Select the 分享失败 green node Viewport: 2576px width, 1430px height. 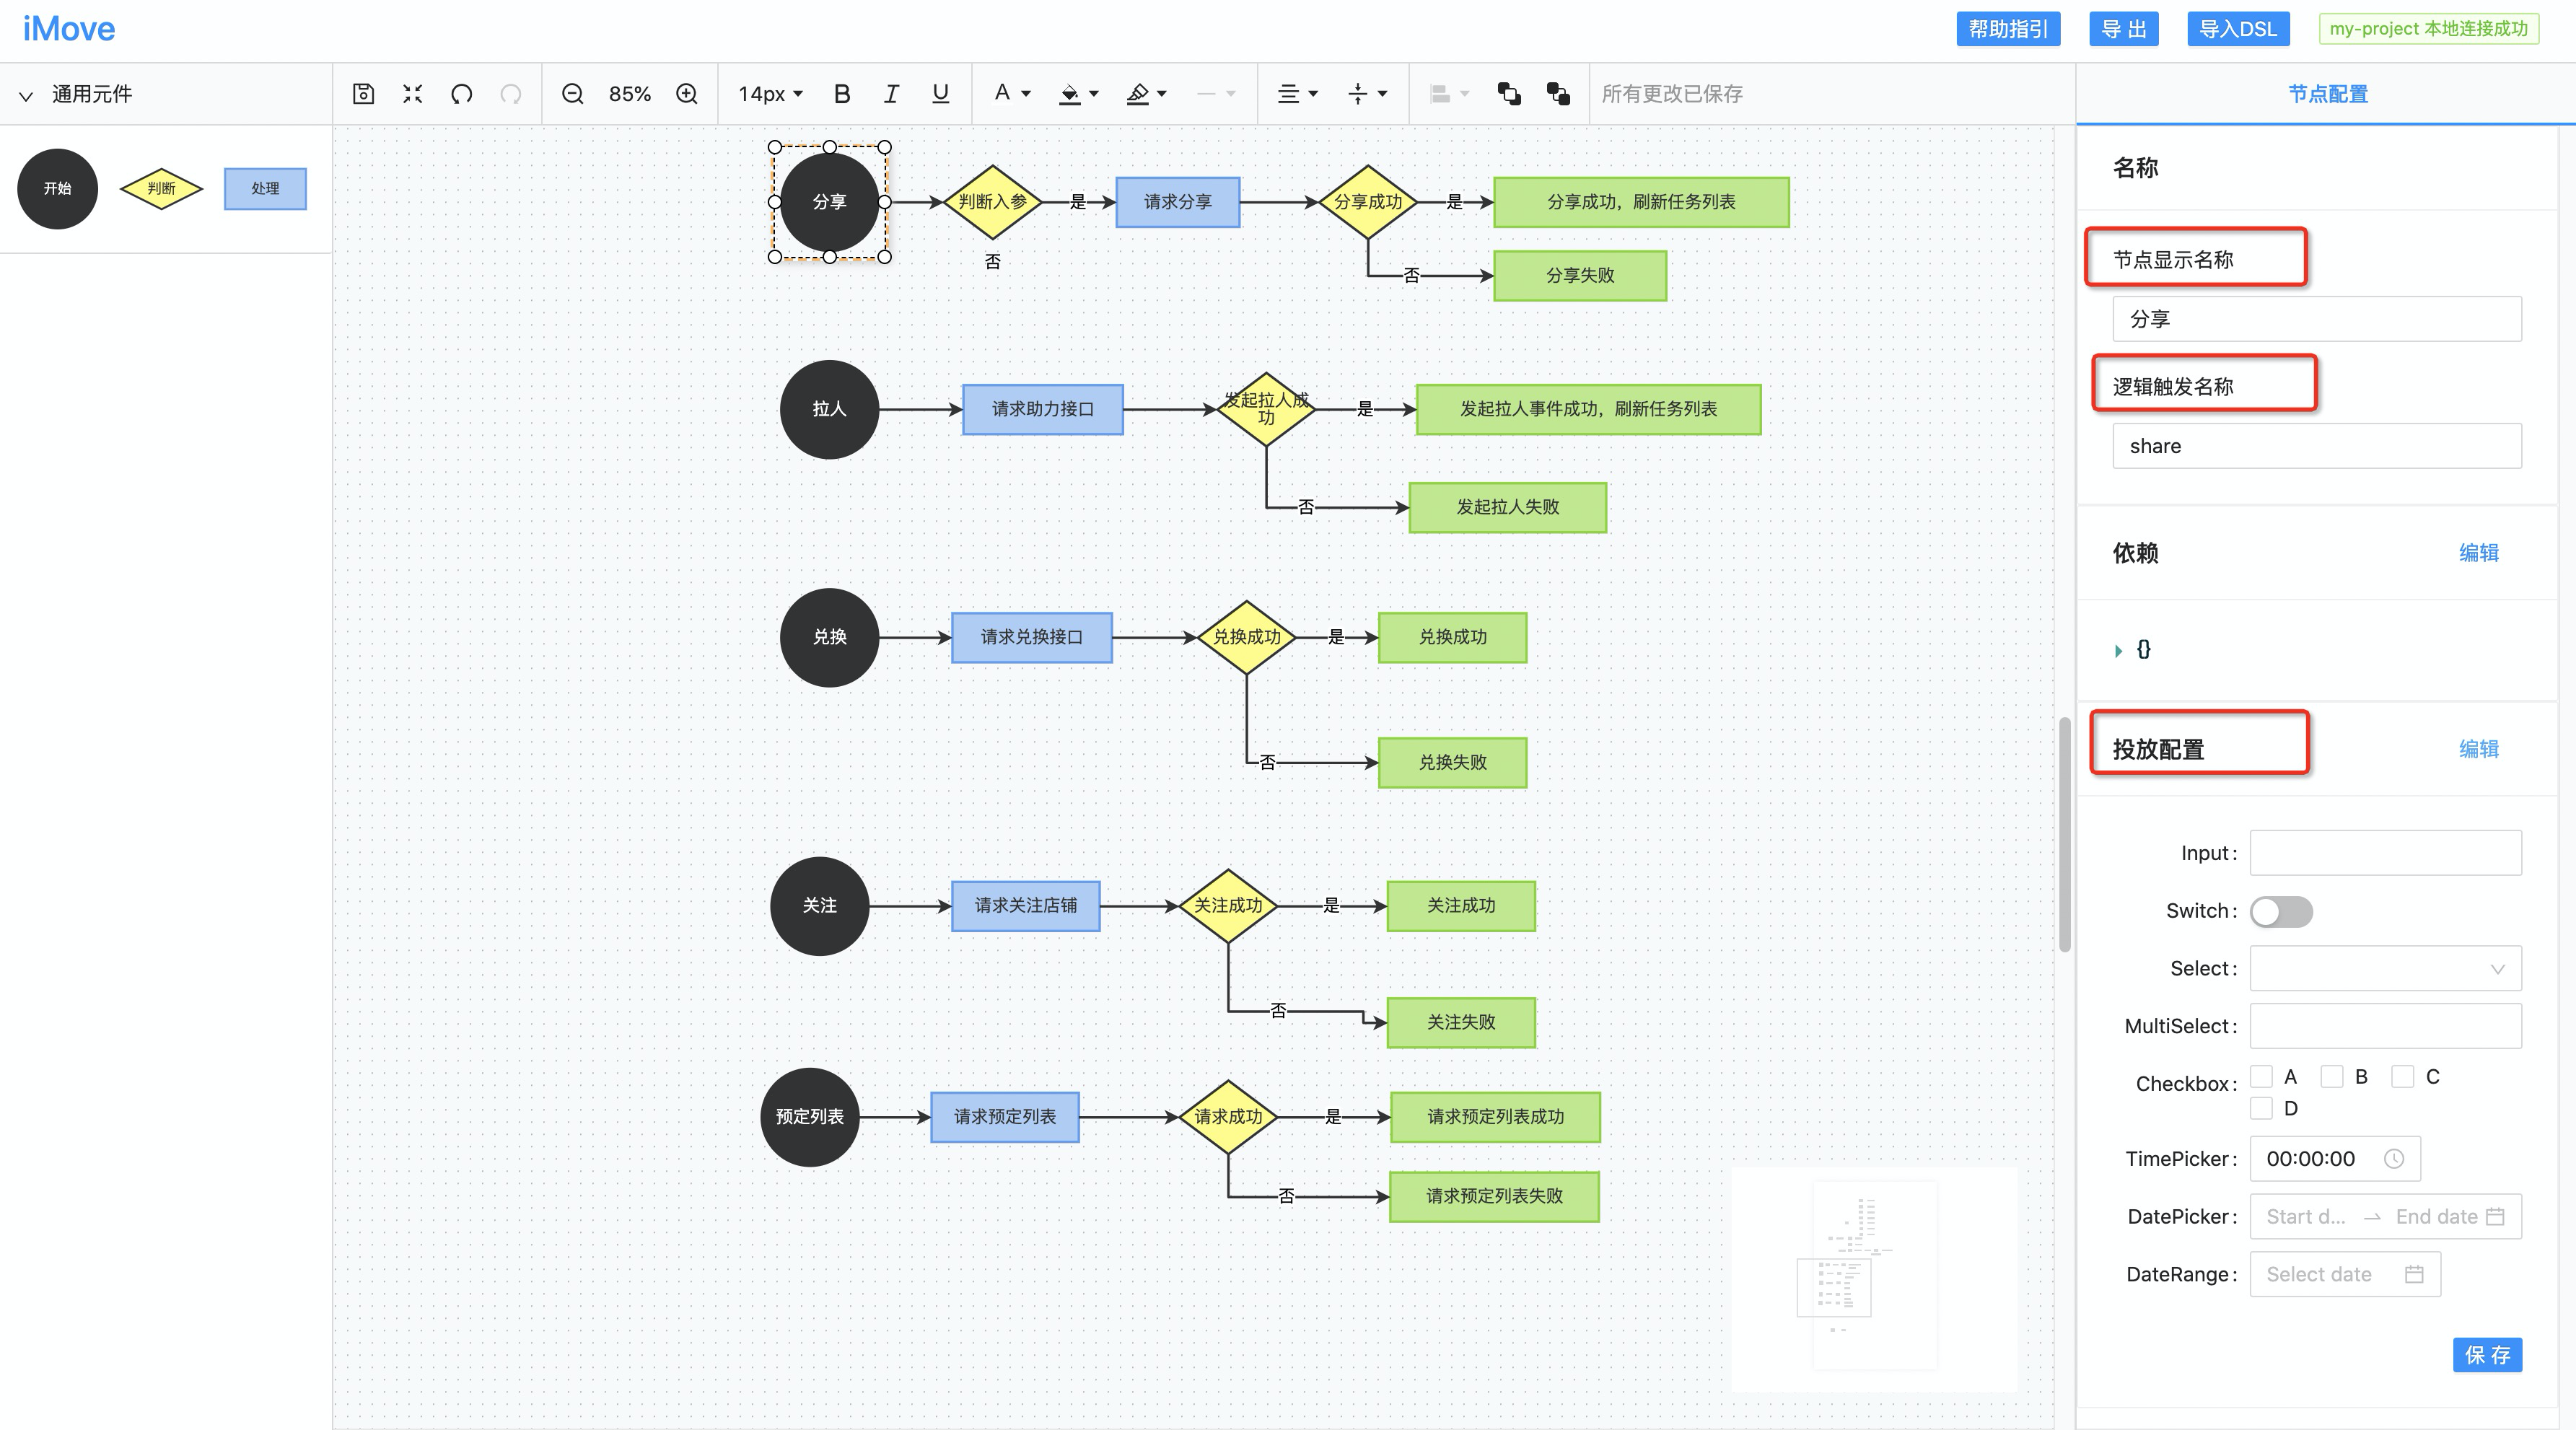tap(1579, 276)
